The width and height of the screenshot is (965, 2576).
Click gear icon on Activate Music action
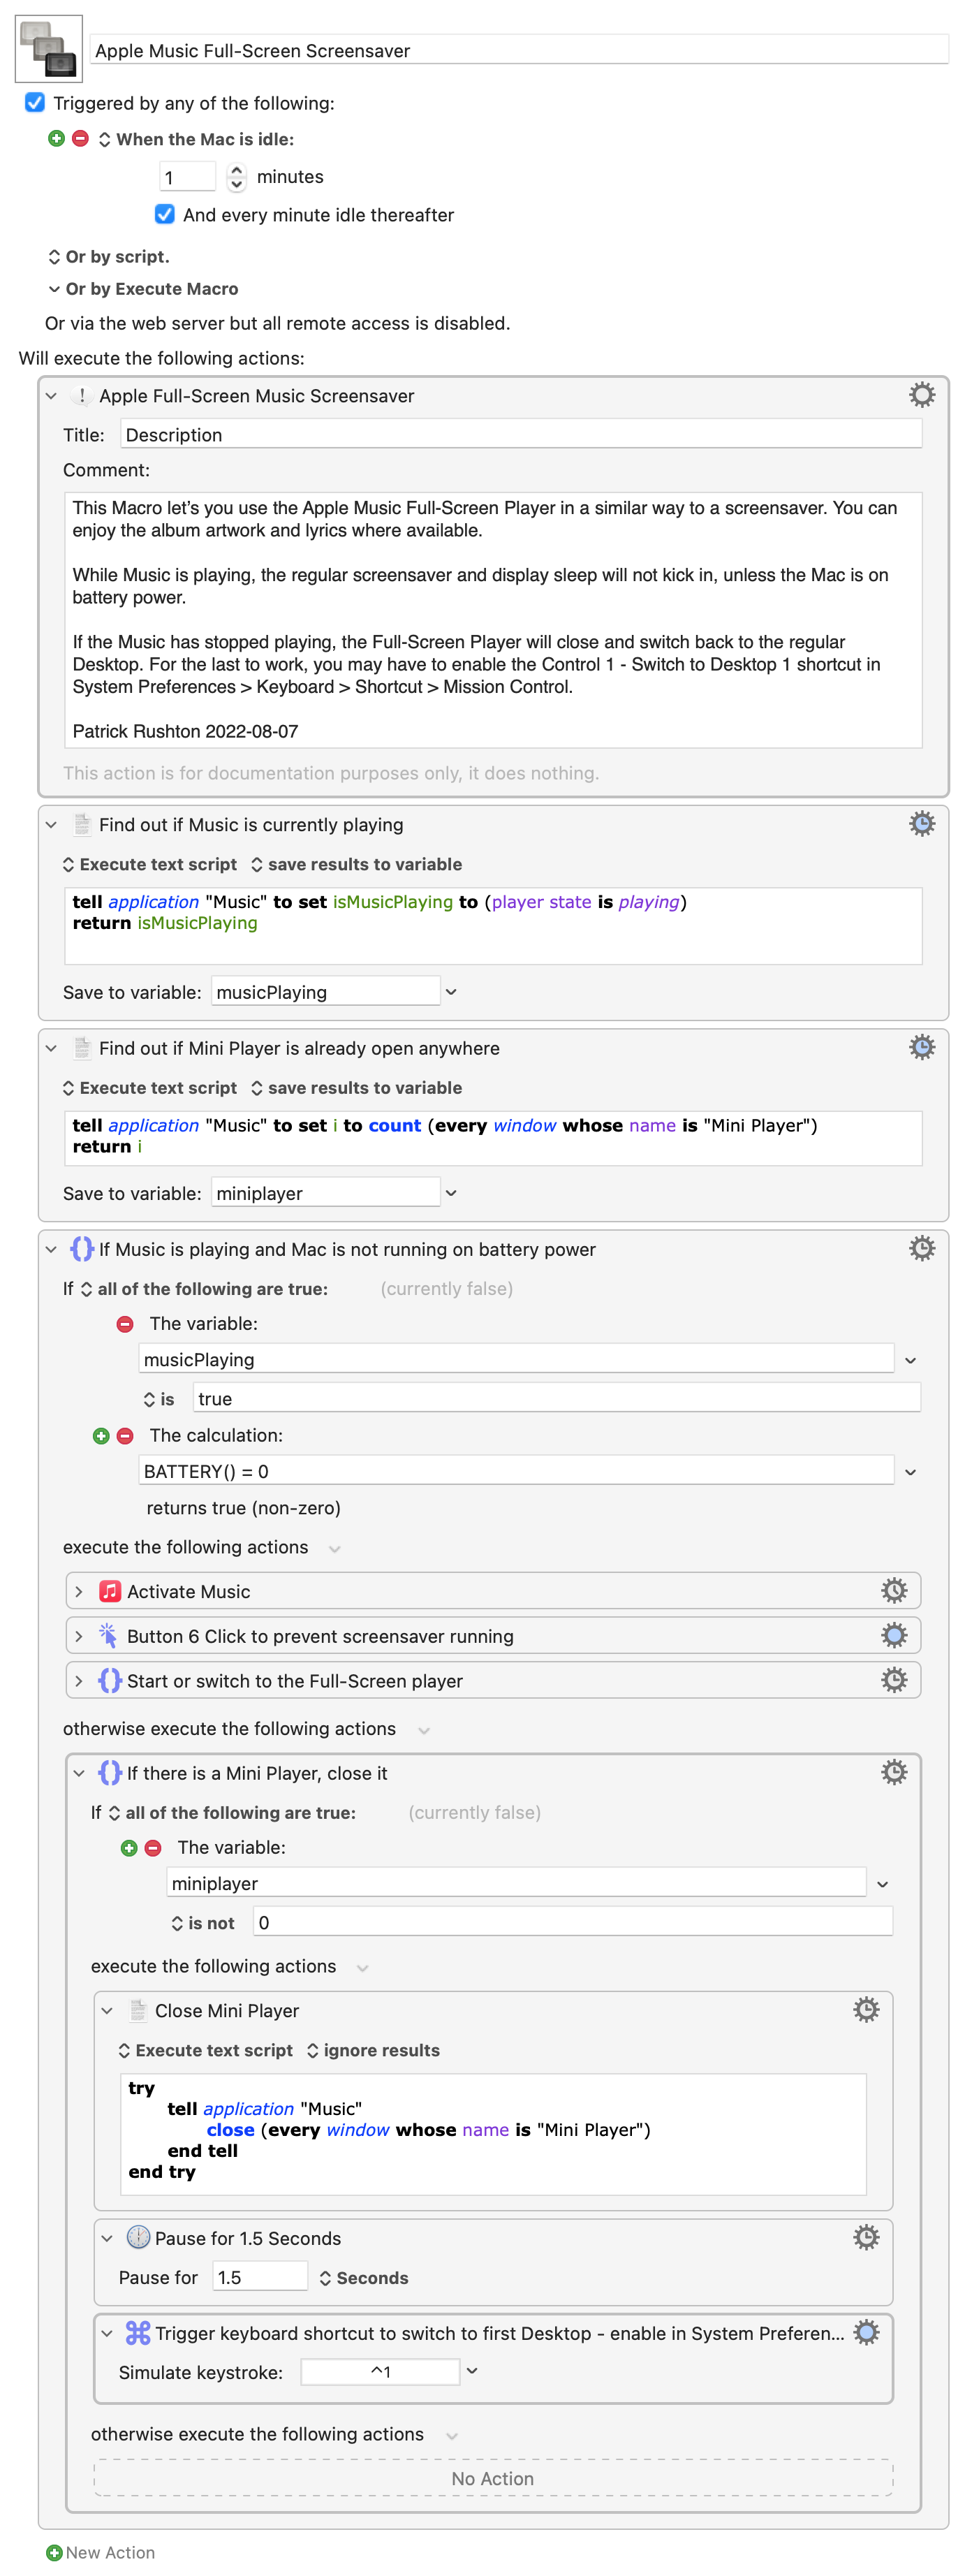pyautogui.click(x=893, y=1590)
